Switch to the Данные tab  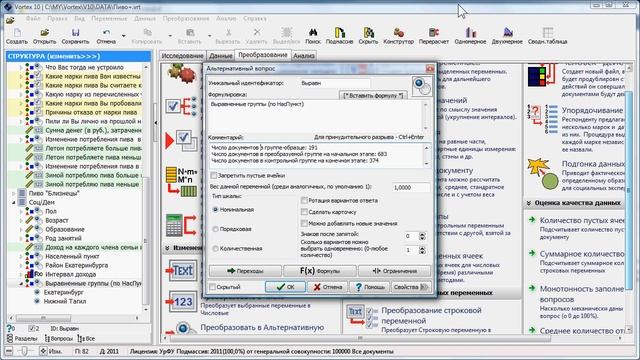point(220,56)
